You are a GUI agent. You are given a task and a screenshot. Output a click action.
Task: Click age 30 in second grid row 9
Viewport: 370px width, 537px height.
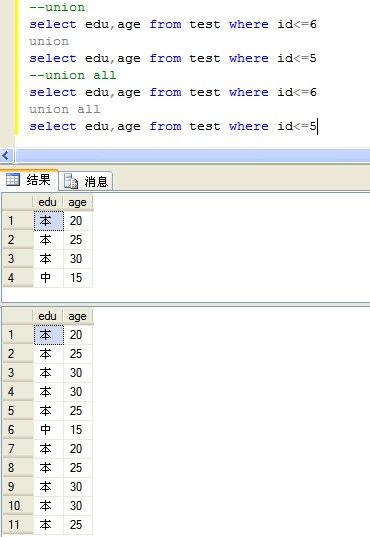pyautogui.click(x=78, y=487)
